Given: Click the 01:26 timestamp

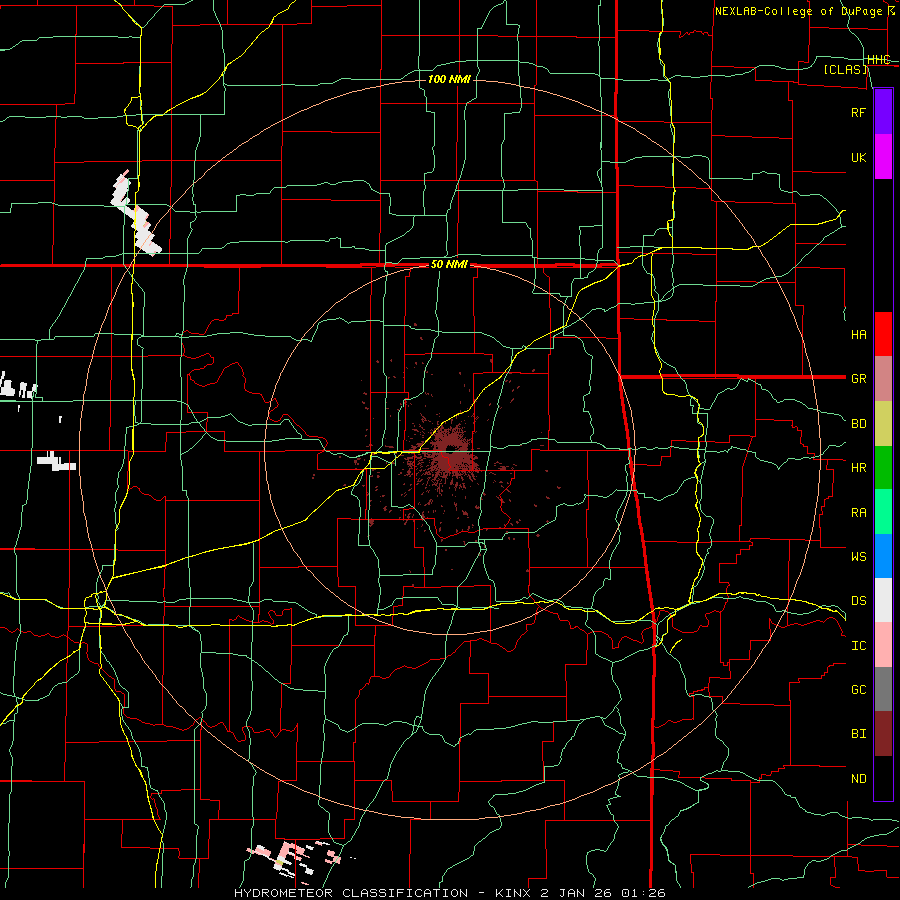Looking at the screenshot, I should pos(642,893).
